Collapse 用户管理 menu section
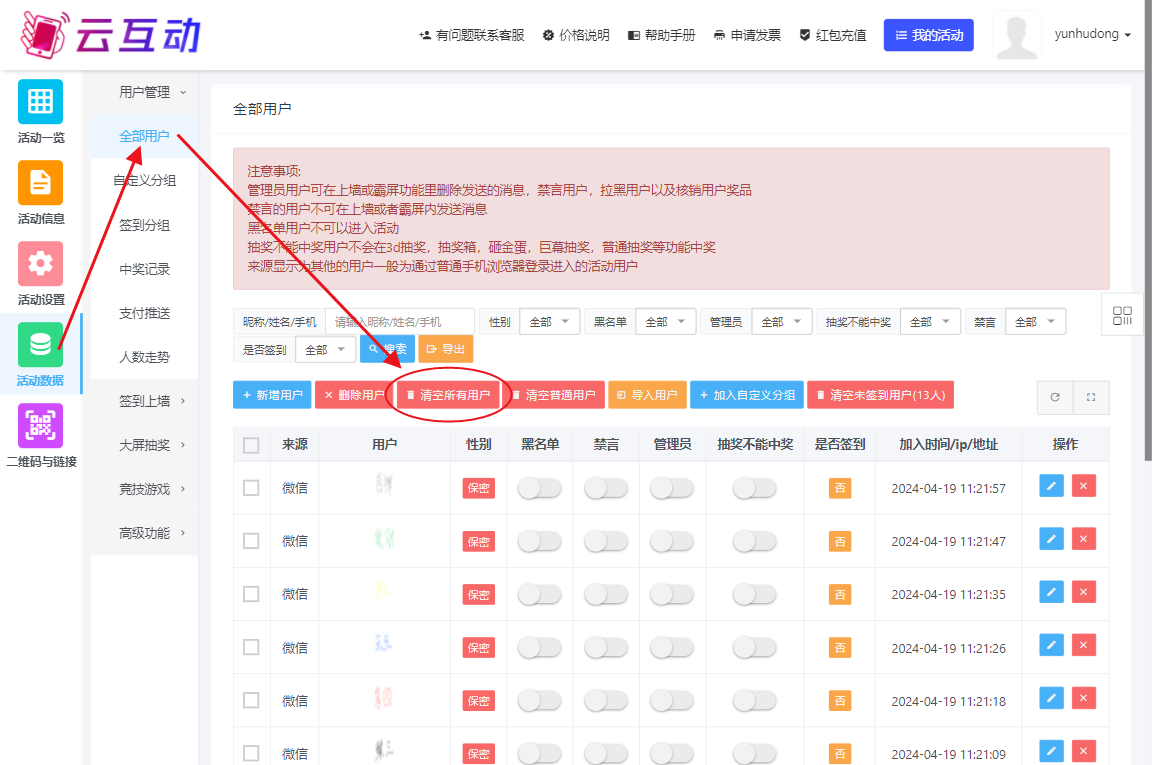Image resolution: width=1152 pixels, height=765 pixels. point(145,93)
